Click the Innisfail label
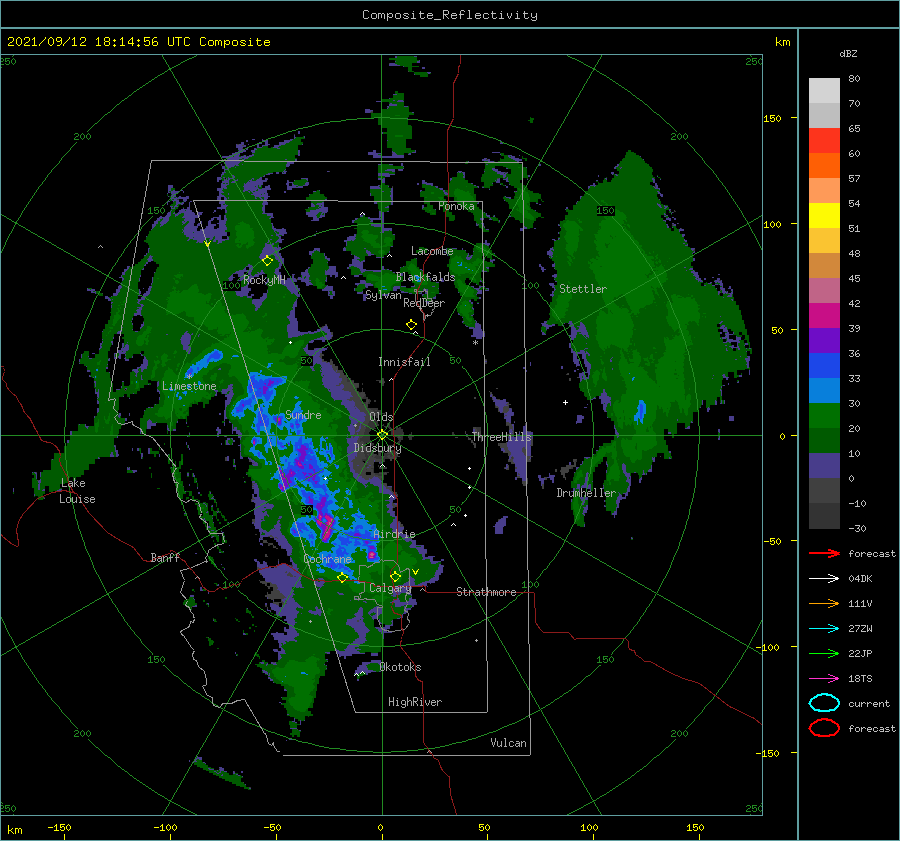 (404, 362)
